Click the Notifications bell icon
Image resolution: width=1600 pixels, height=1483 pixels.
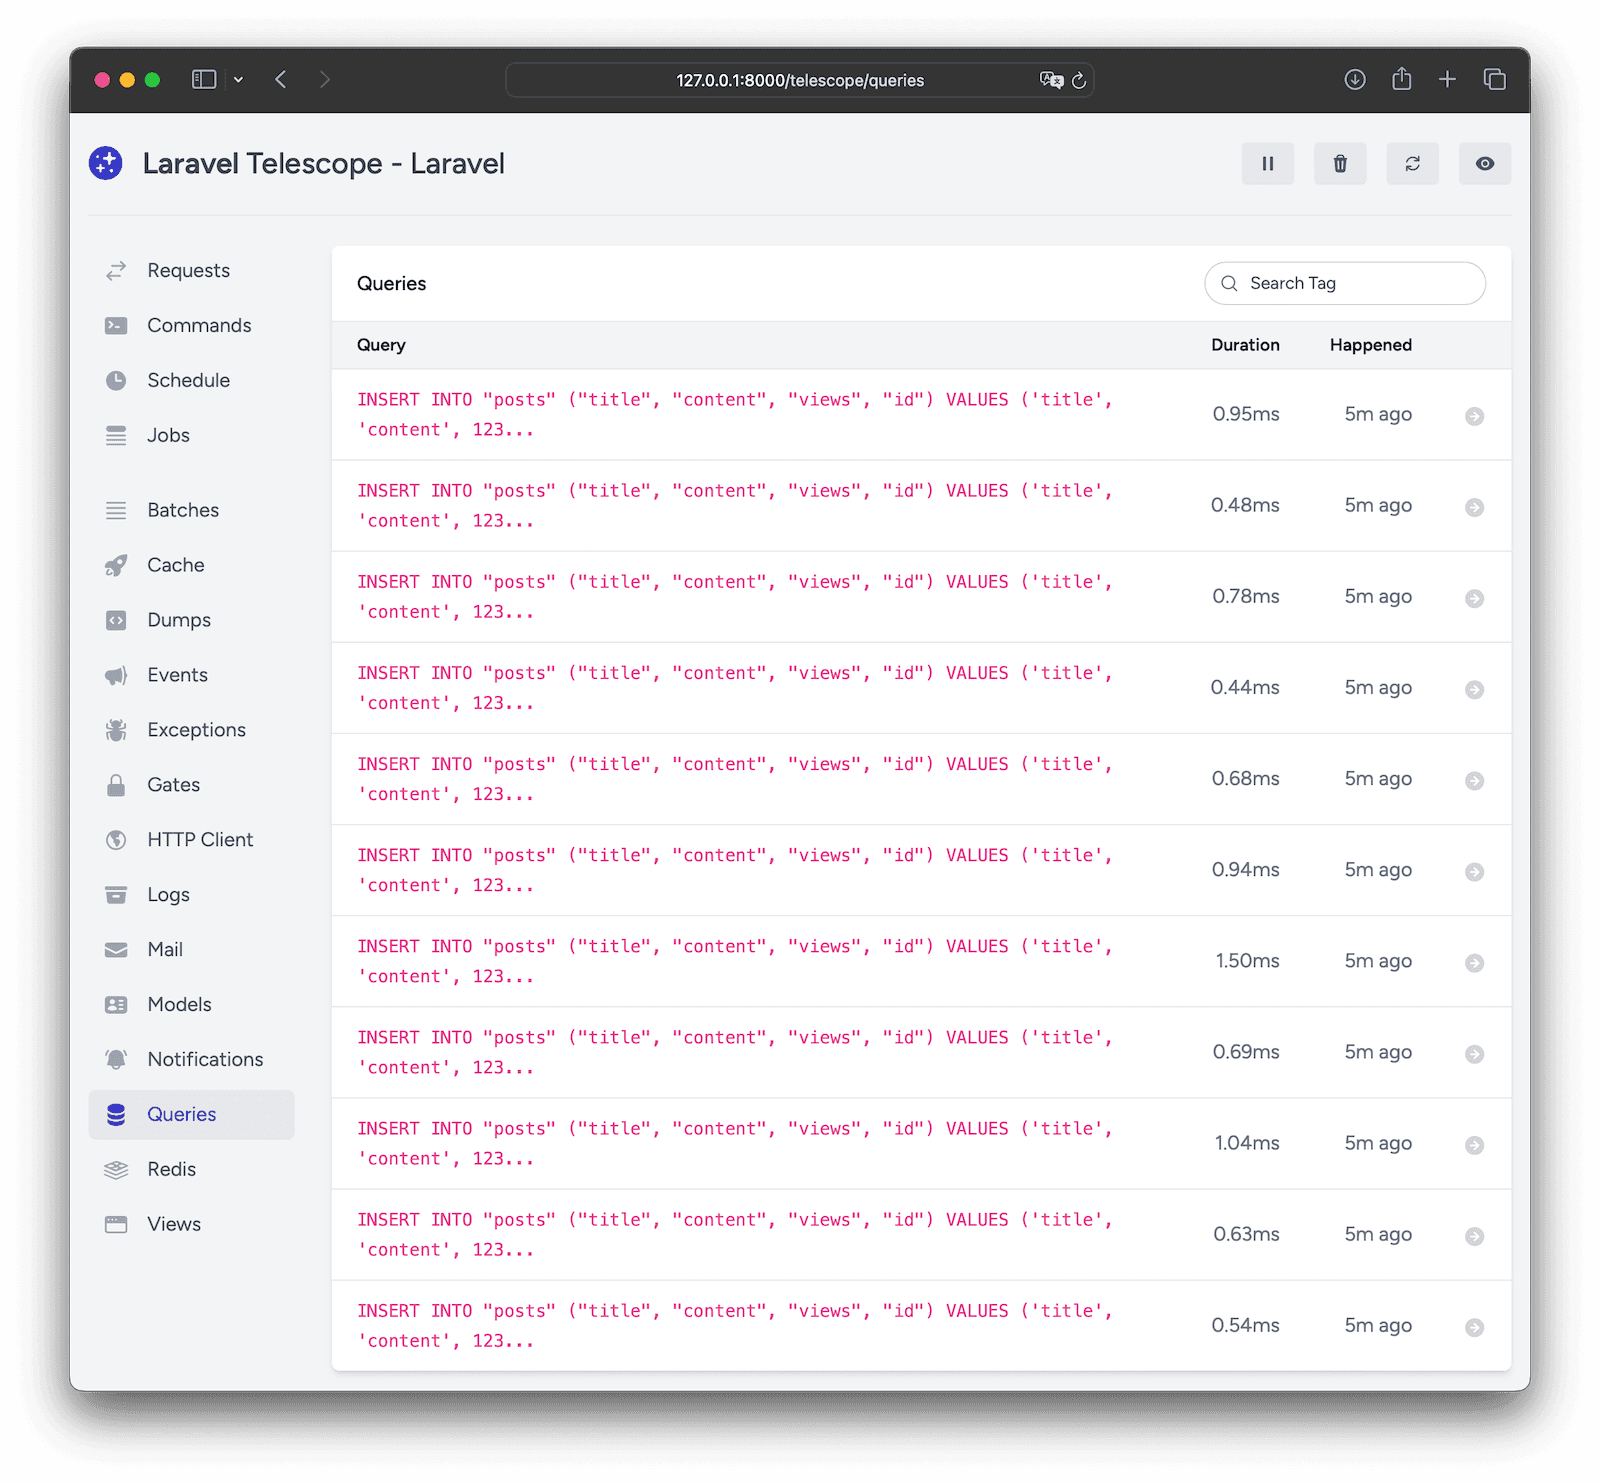pos(116,1060)
